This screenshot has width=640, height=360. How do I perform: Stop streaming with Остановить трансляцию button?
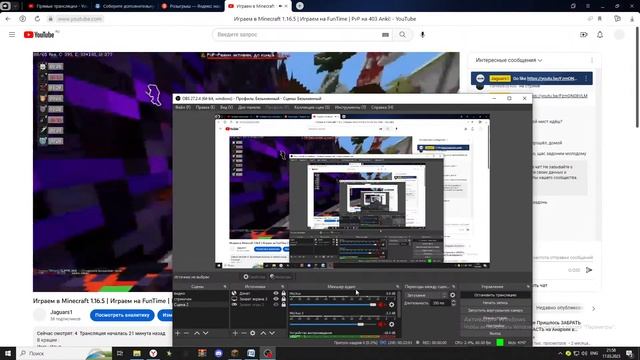click(x=496, y=295)
